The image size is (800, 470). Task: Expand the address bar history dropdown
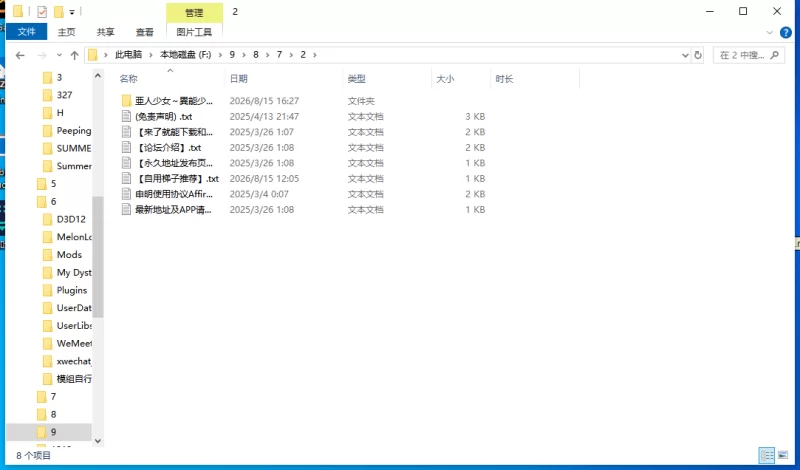(685, 55)
